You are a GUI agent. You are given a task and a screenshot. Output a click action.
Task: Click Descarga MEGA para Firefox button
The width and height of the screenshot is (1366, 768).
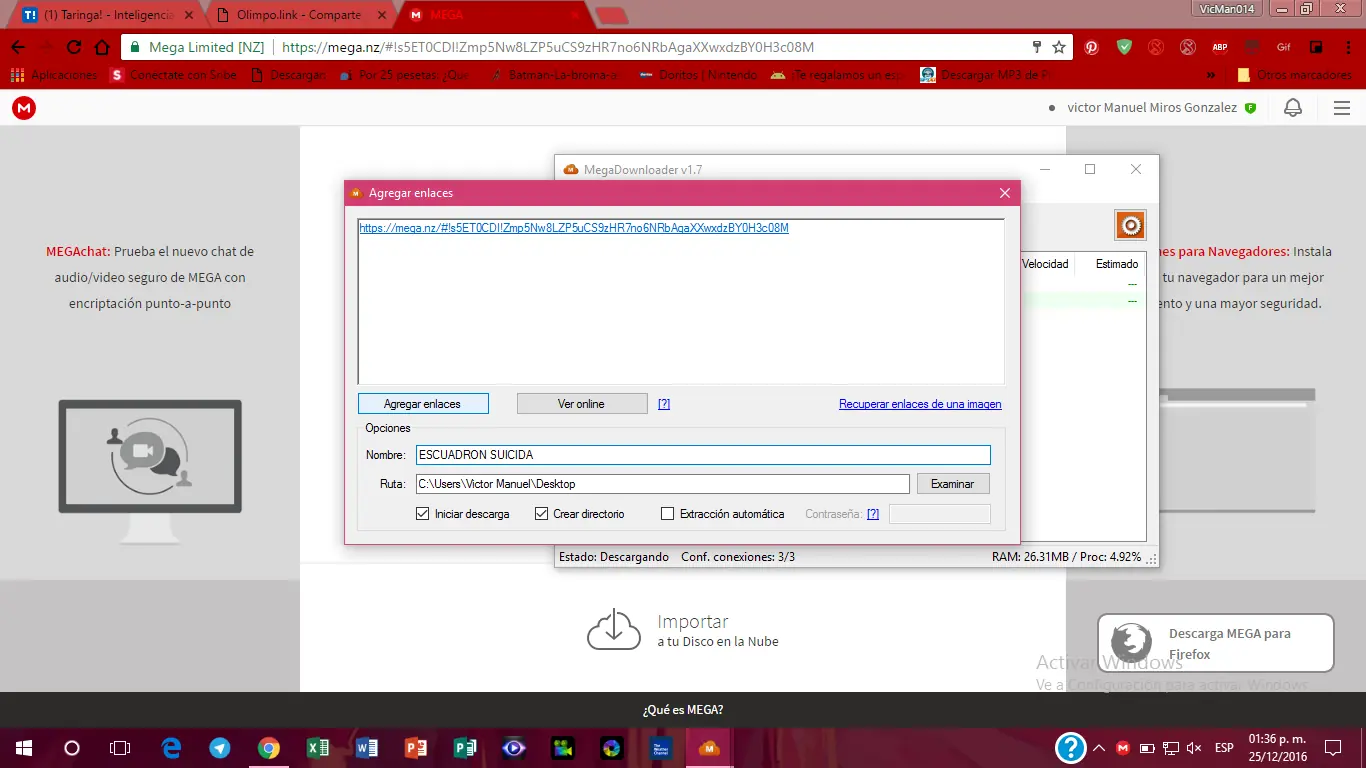(1215, 643)
